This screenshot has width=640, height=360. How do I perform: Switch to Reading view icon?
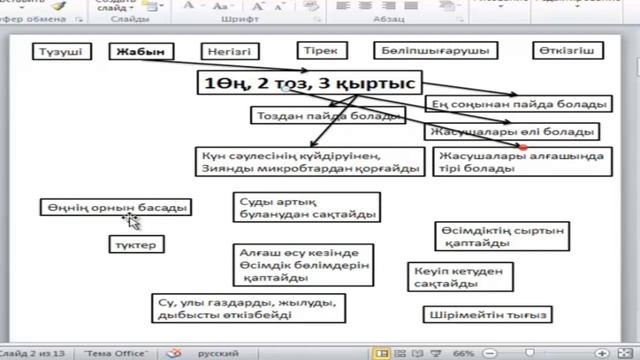(417, 353)
